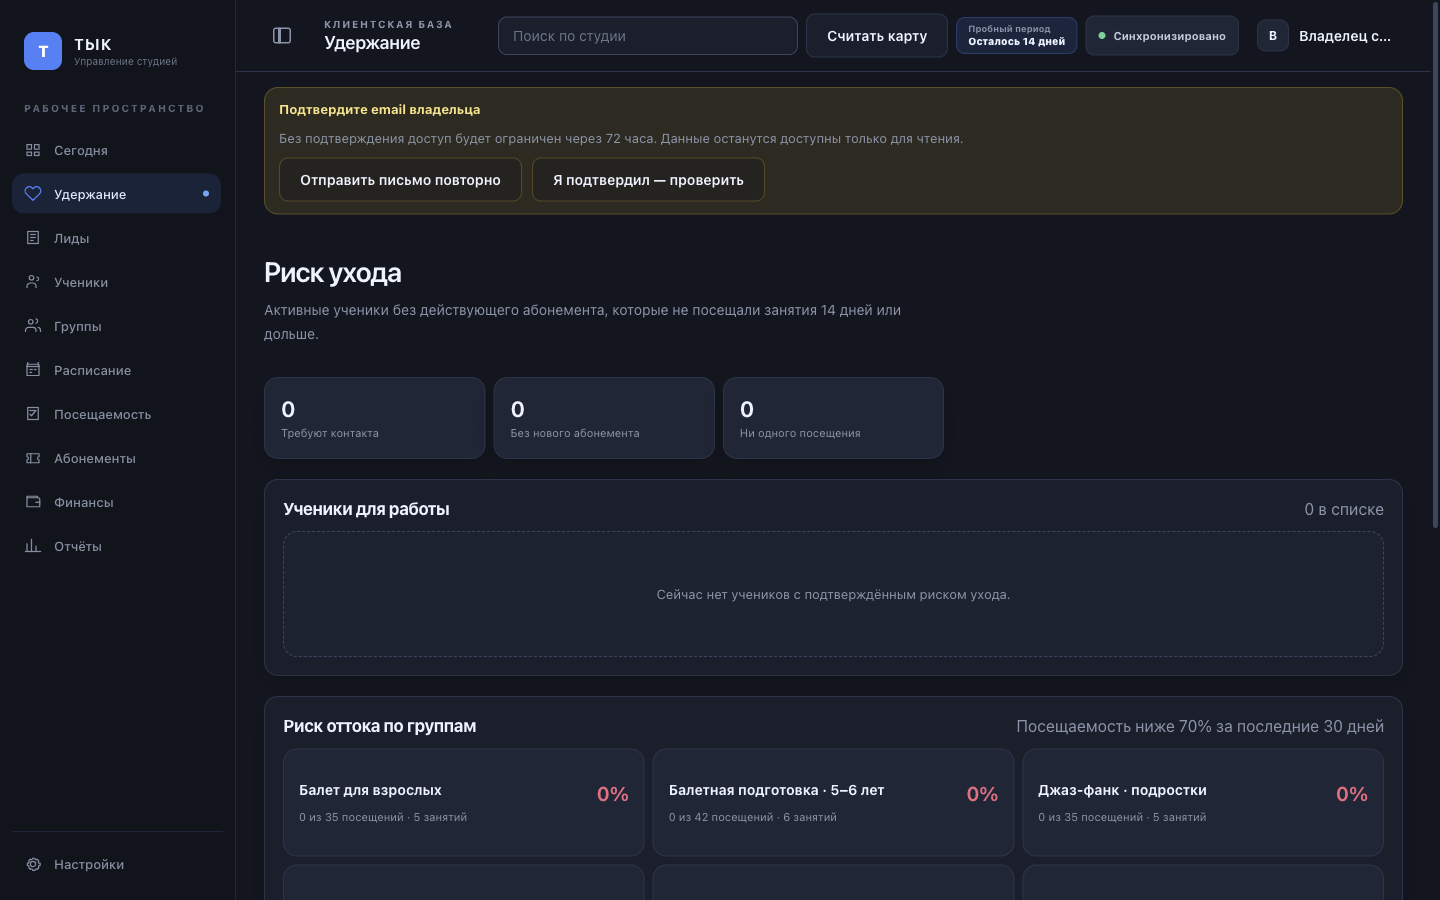The height and width of the screenshot is (900, 1440).
Task: Click the 0 в списке counter
Action: pyautogui.click(x=1344, y=509)
